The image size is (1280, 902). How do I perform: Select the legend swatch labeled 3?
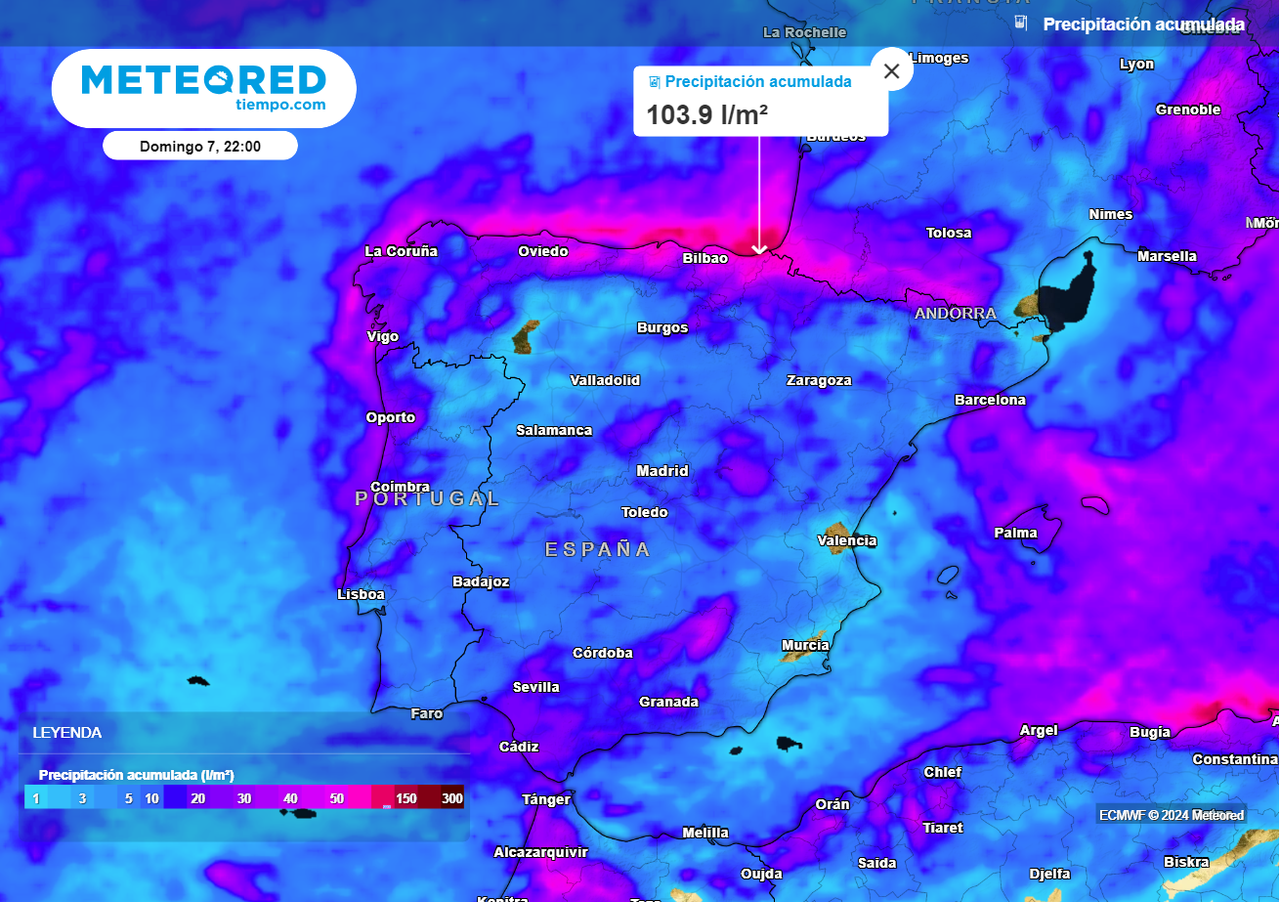pyautogui.click(x=82, y=798)
